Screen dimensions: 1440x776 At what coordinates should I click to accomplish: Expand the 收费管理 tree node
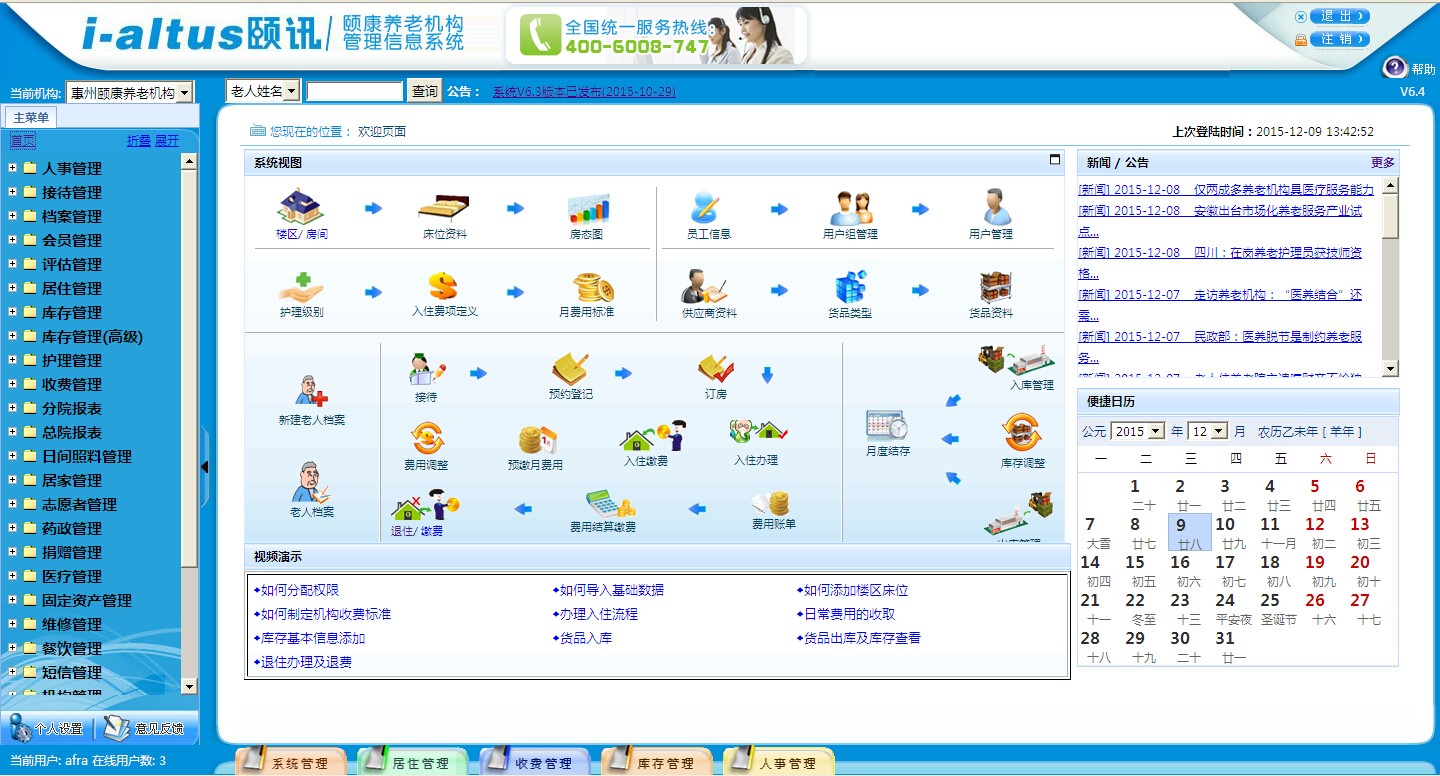(12, 384)
